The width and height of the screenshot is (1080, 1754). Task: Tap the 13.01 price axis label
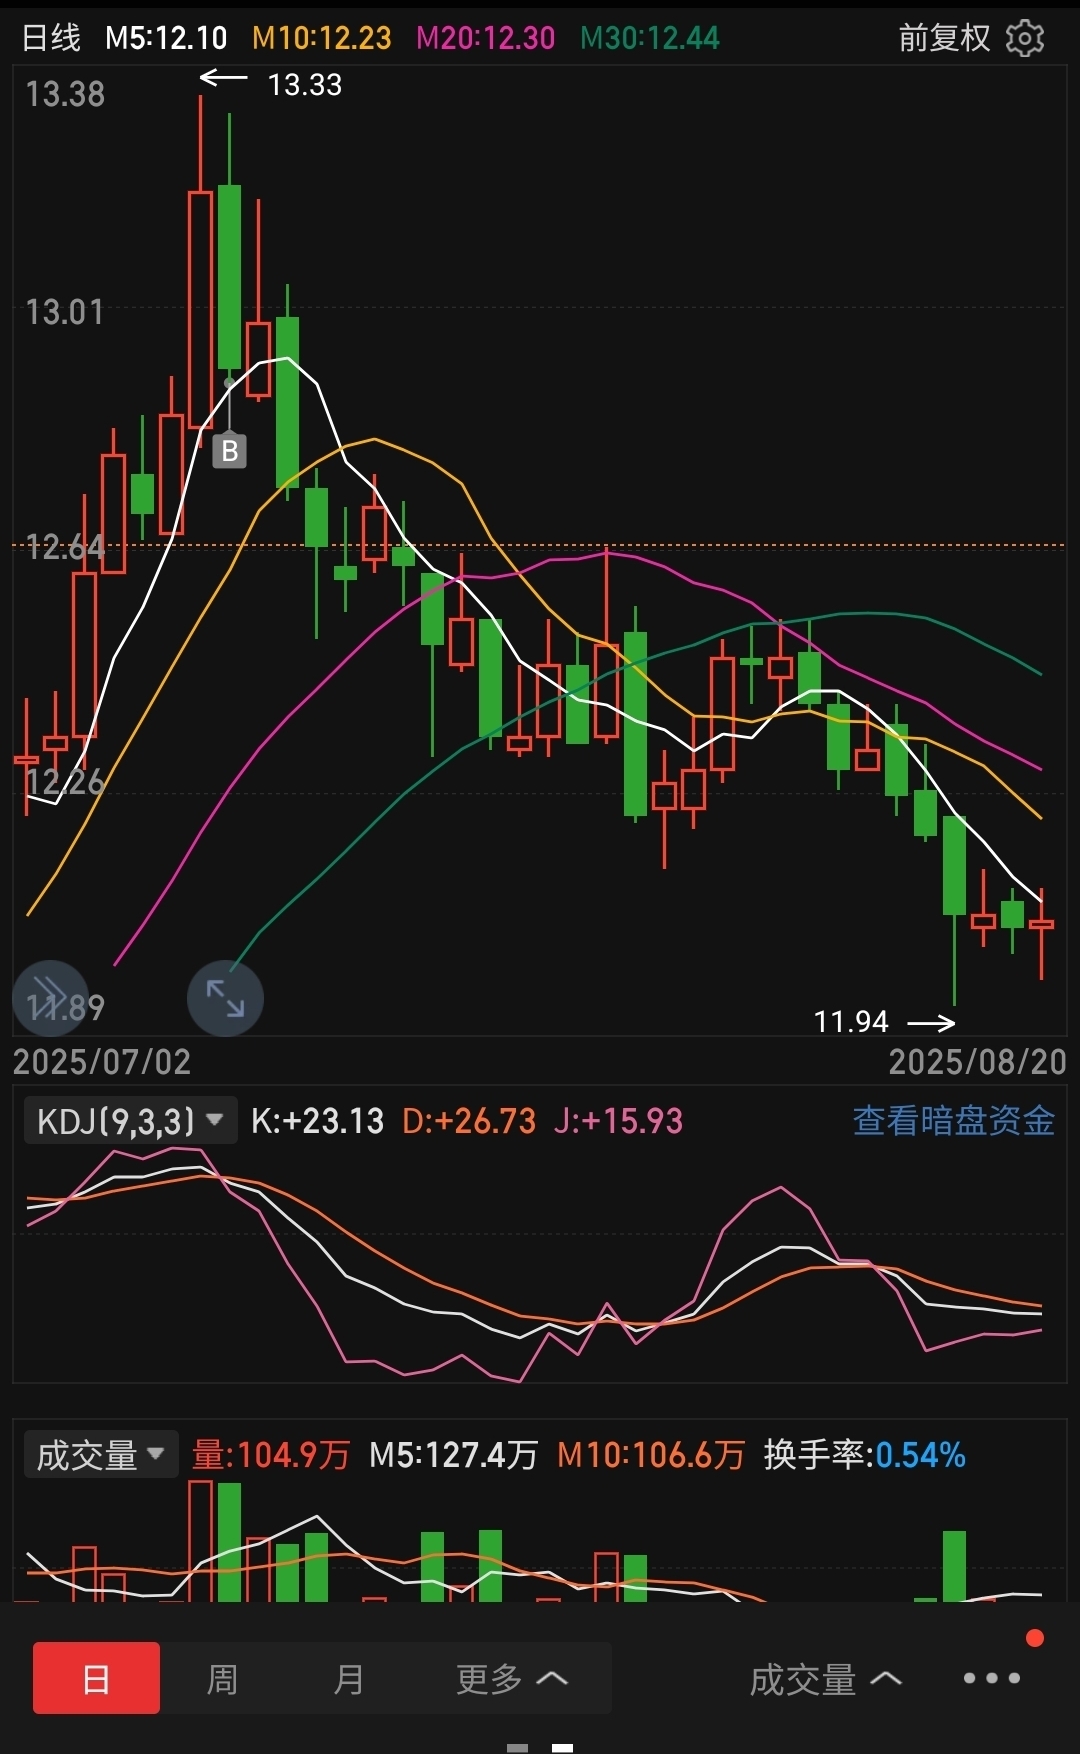point(65,312)
